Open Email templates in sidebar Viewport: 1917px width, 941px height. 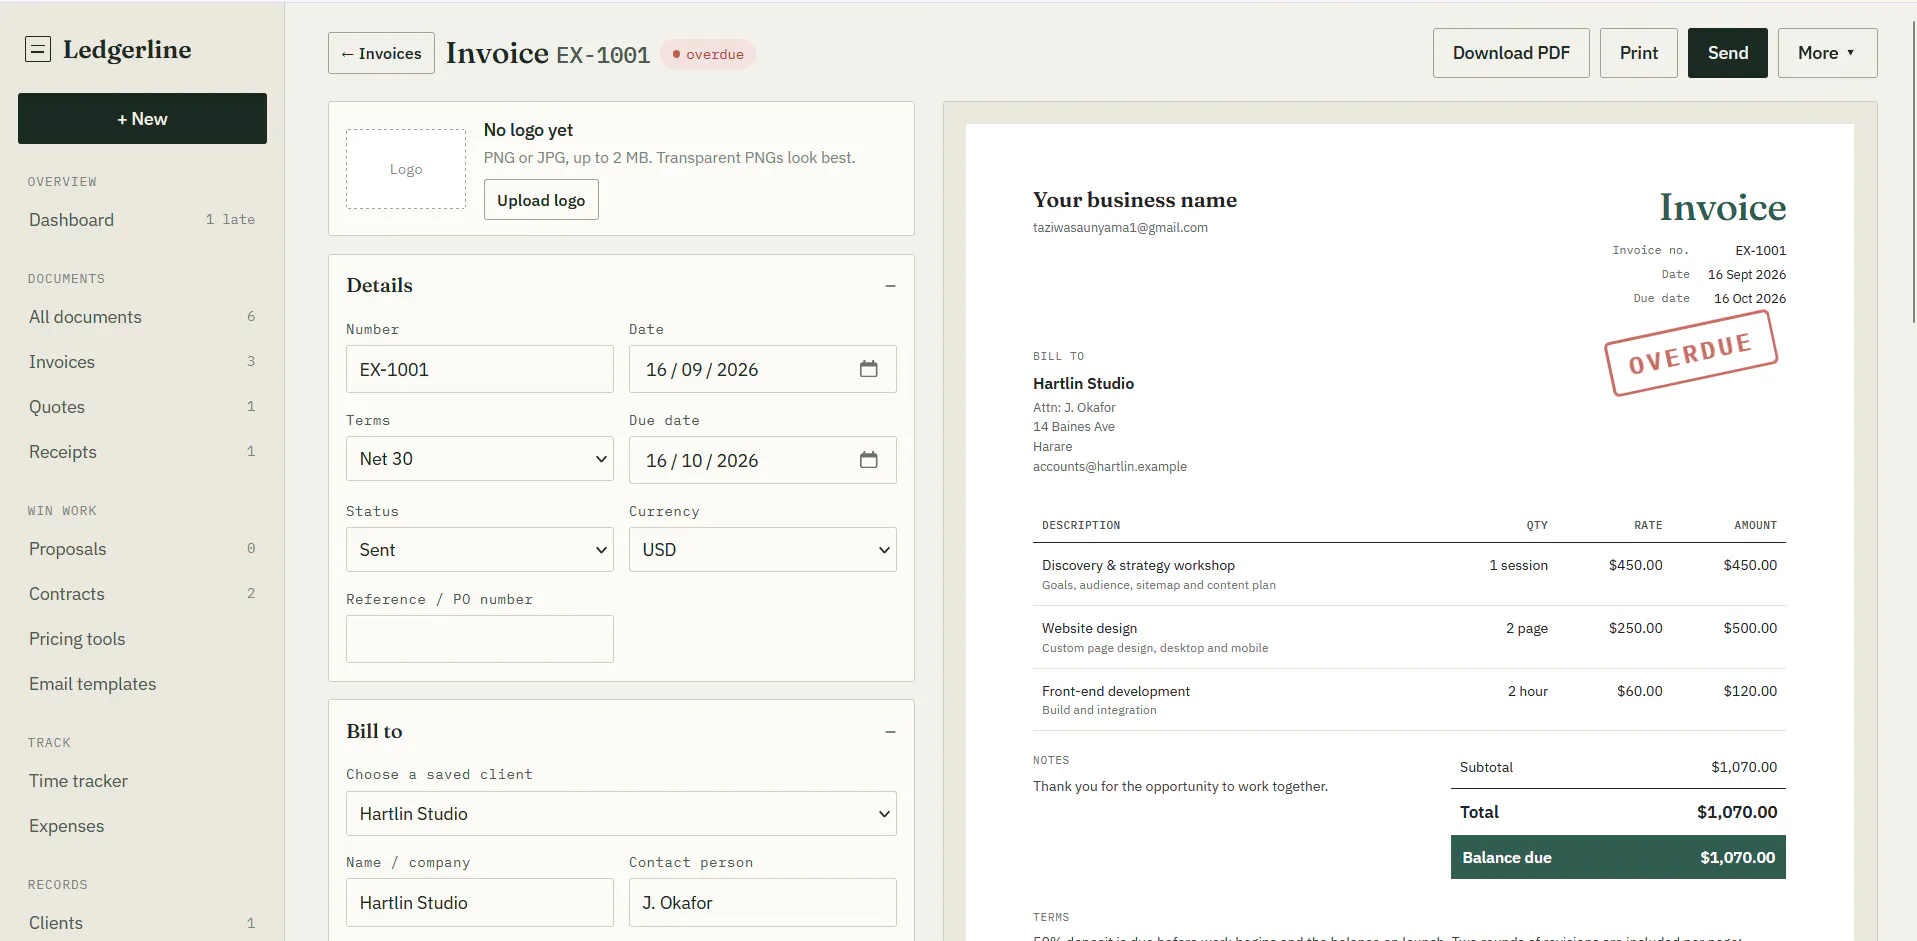(x=142, y=684)
